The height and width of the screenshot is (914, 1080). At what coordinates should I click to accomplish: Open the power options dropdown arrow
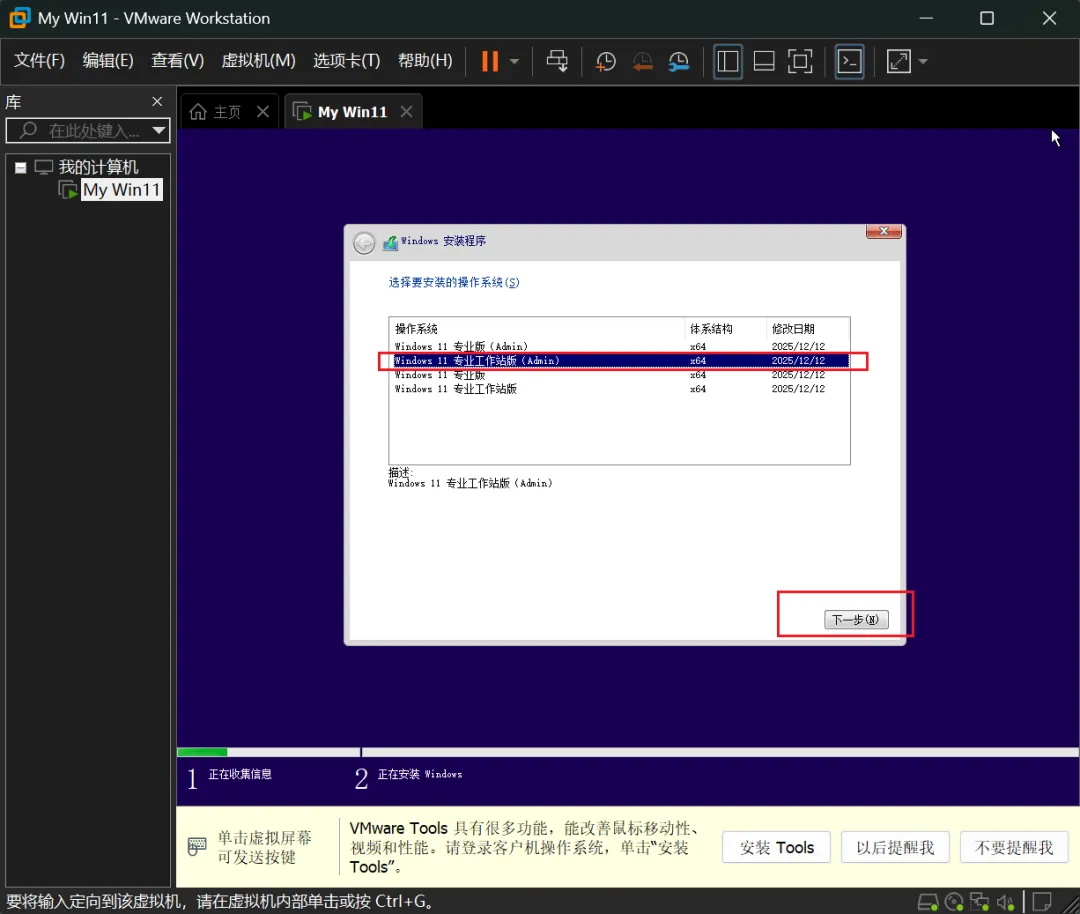coord(515,61)
